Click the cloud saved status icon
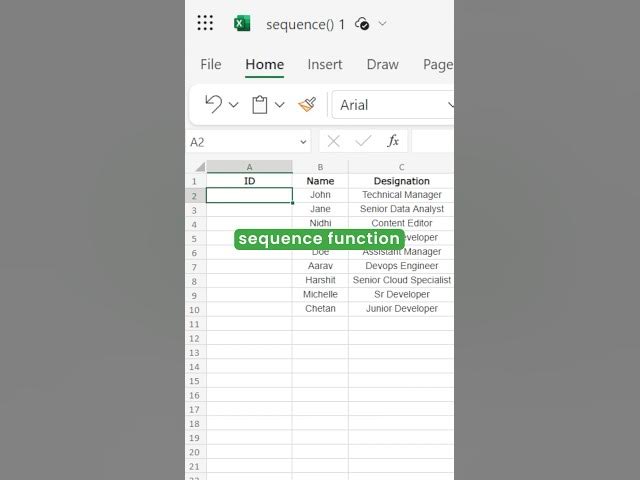The width and height of the screenshot is (640, 480). point(362,23)
